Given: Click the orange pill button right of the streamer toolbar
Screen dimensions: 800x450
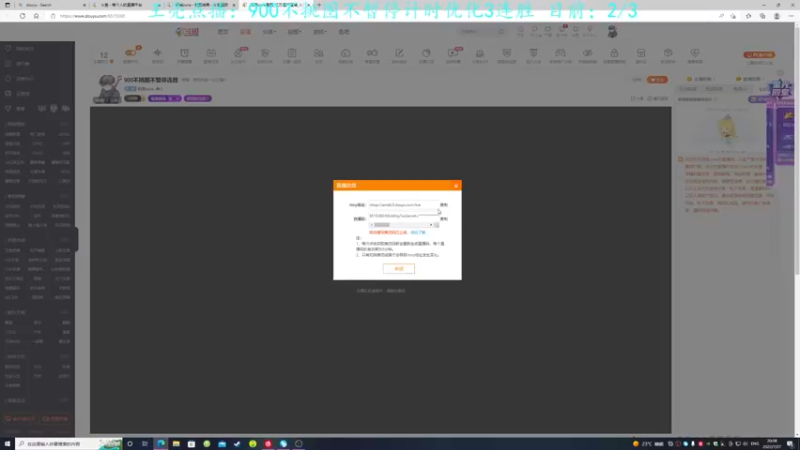Looking at the screenshot, I should coord(759,55).
